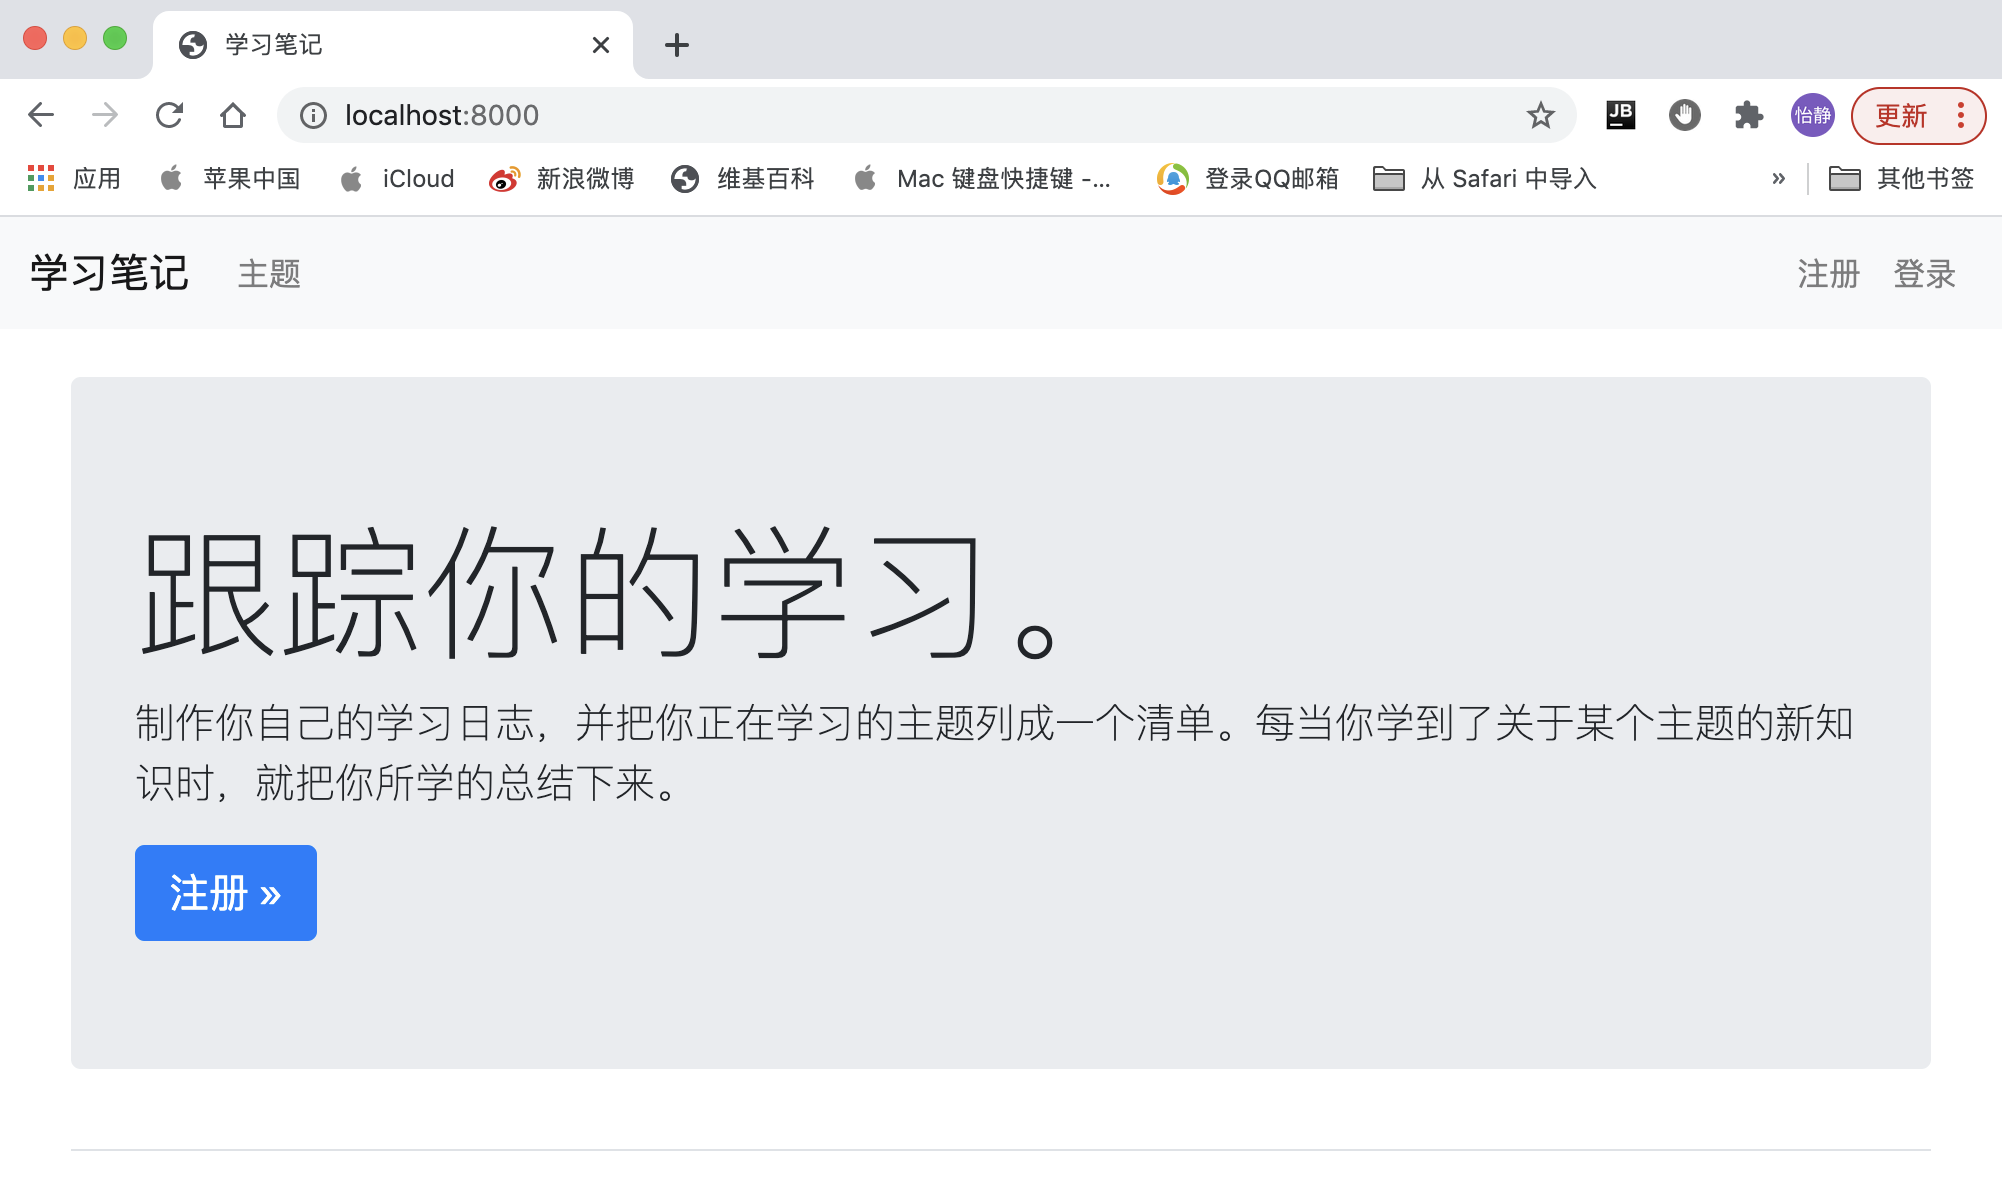Expand hidden bookmarks with » chevron
This screenshot has width=2002, height=1194.
(x=1778, y=179)
